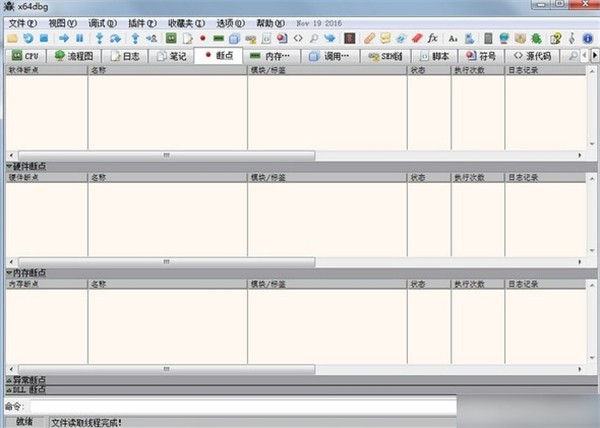600x428 pixels.
Task: Switch to the 源代码 tab
Action: [532, 56]
